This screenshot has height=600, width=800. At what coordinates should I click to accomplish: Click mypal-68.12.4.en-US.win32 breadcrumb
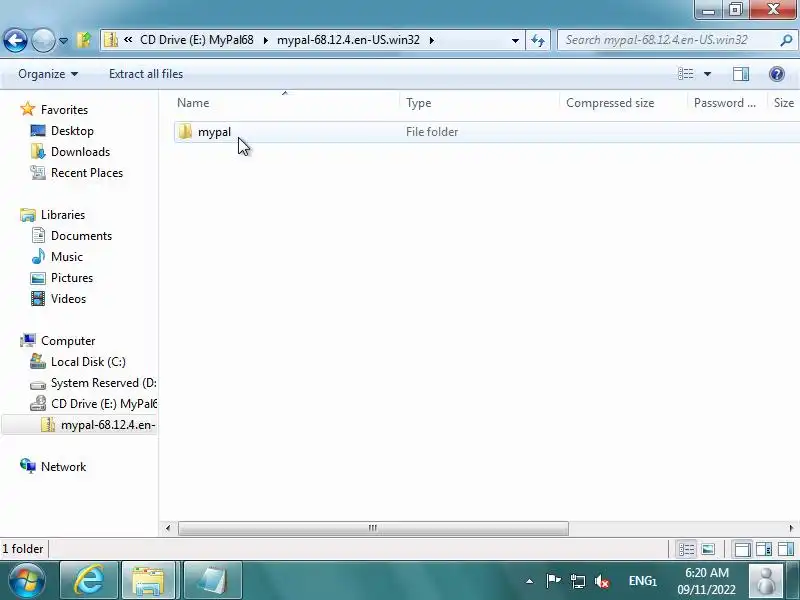(x=348, y=40)
